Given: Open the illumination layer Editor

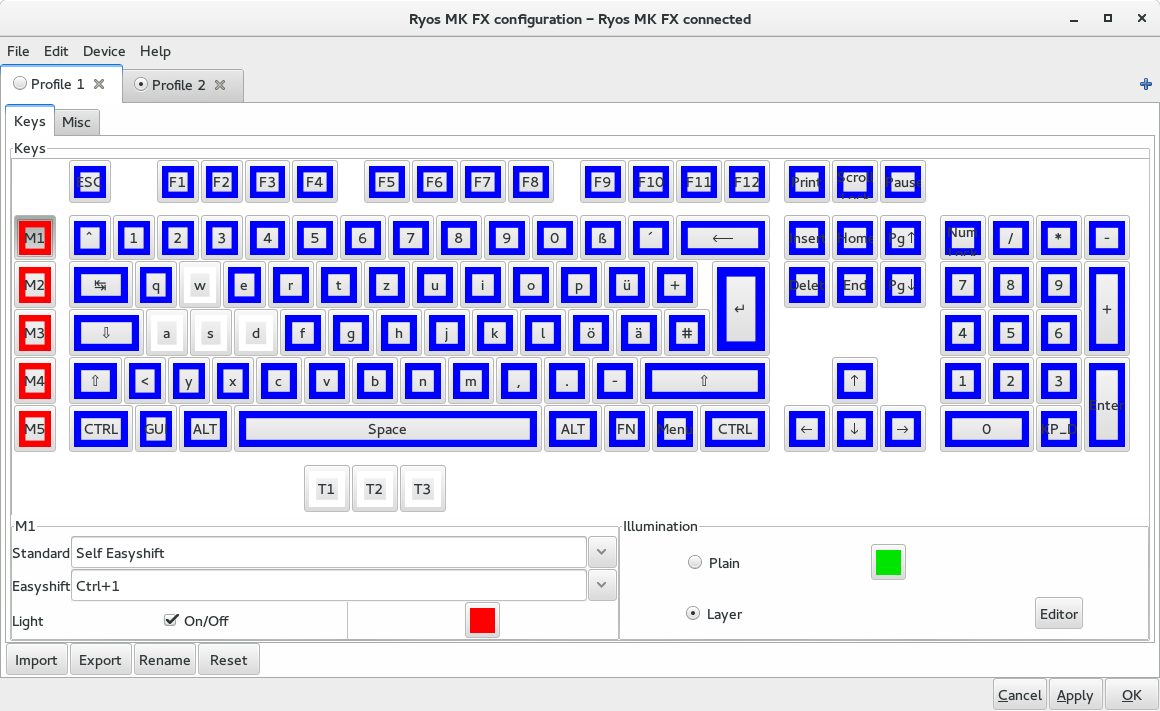Looking at the screenshot, I should point(1058,614).
